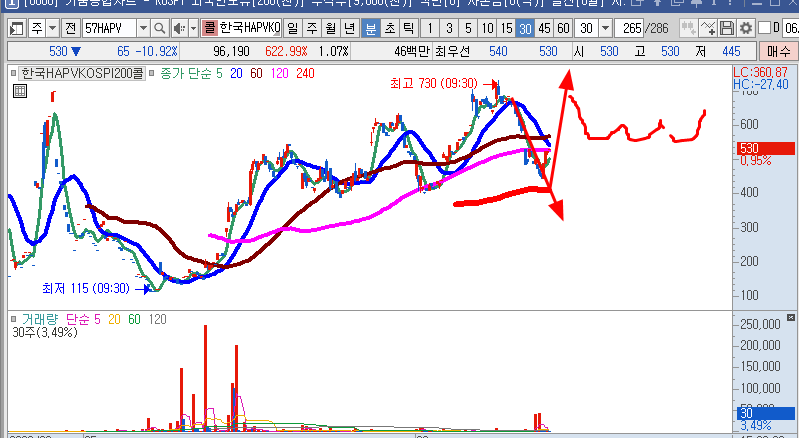The image size is (799, 438).
Task: Switch chart to 주 weekly period
Action: (312, 28)
